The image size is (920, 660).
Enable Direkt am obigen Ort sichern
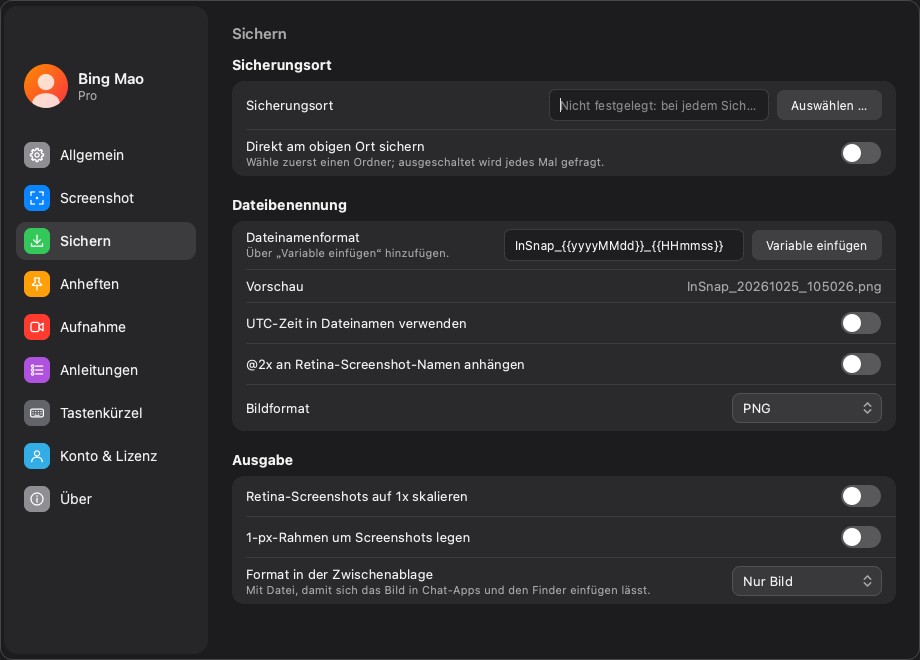click(x=861, y=153)
